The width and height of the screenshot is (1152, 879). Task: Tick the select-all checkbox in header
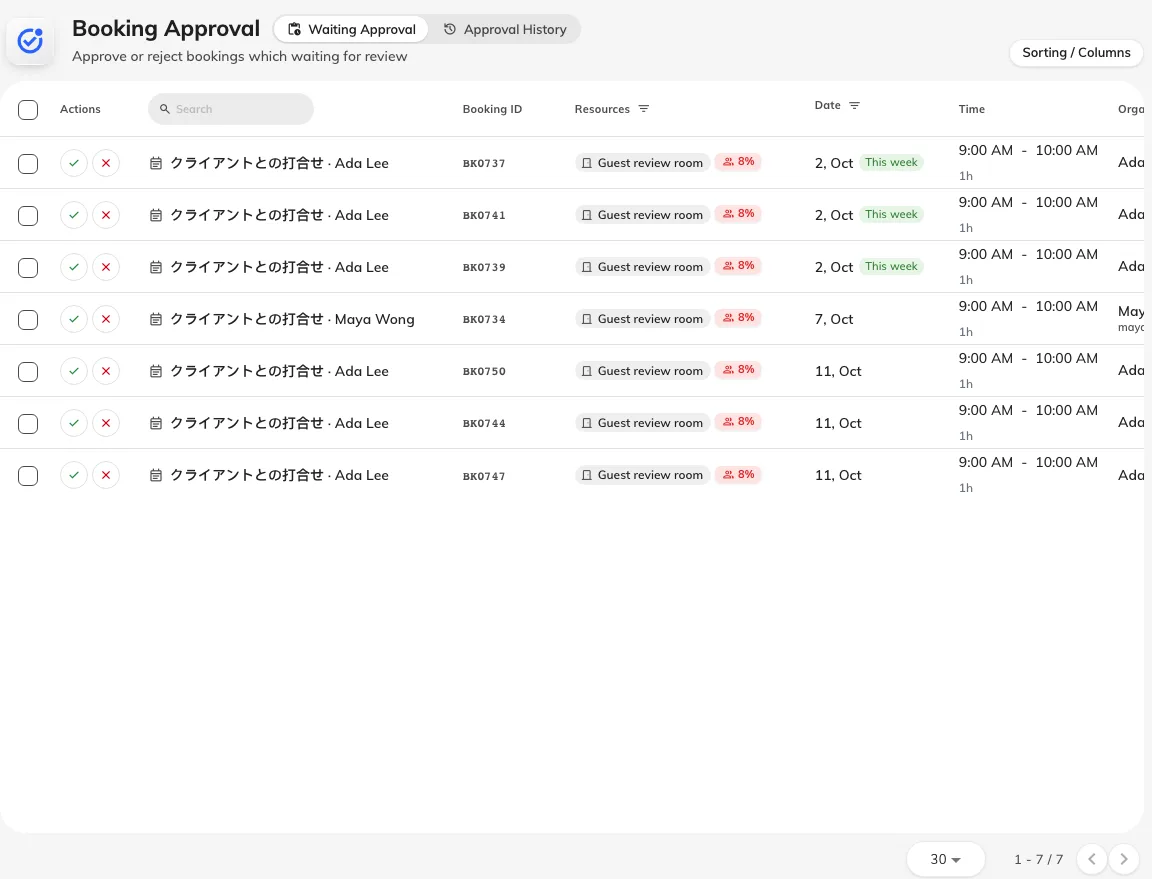click(28, 110)
